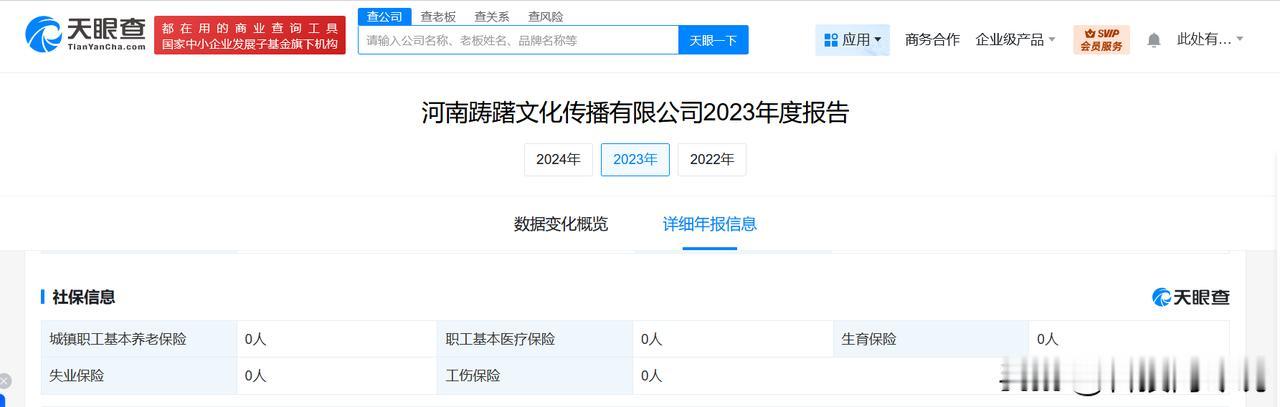Viewport: 1280px width, 407px height.
Task: Close the floating widget with the X
Action: [x=5, y=381]
